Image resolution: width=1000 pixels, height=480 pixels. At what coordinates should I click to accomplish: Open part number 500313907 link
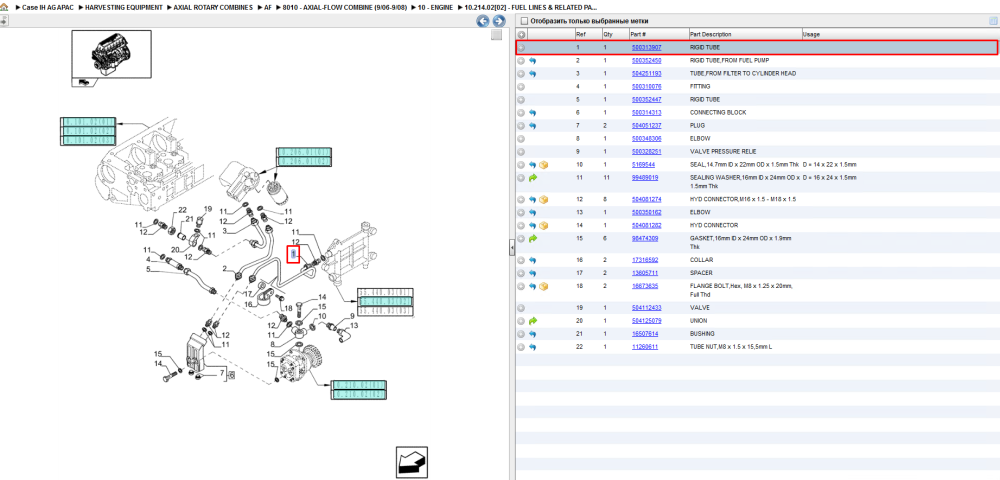[x=646, y=48]
